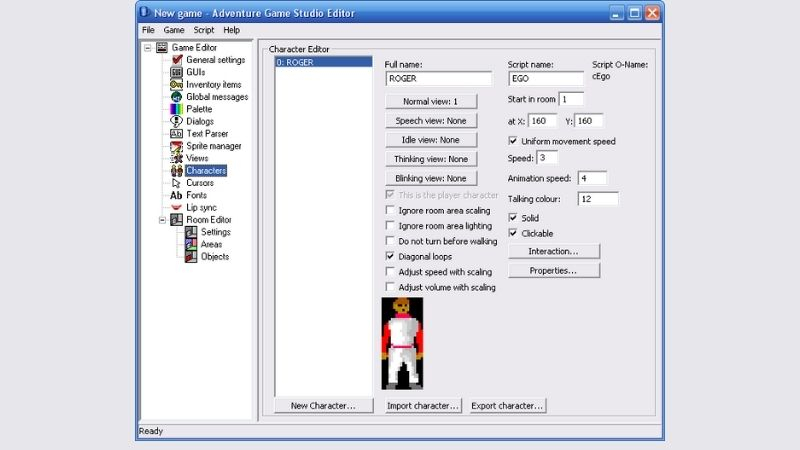Screen dimensions: 800x450
Task: Open General settings in the tree
Action: (215, 60)
